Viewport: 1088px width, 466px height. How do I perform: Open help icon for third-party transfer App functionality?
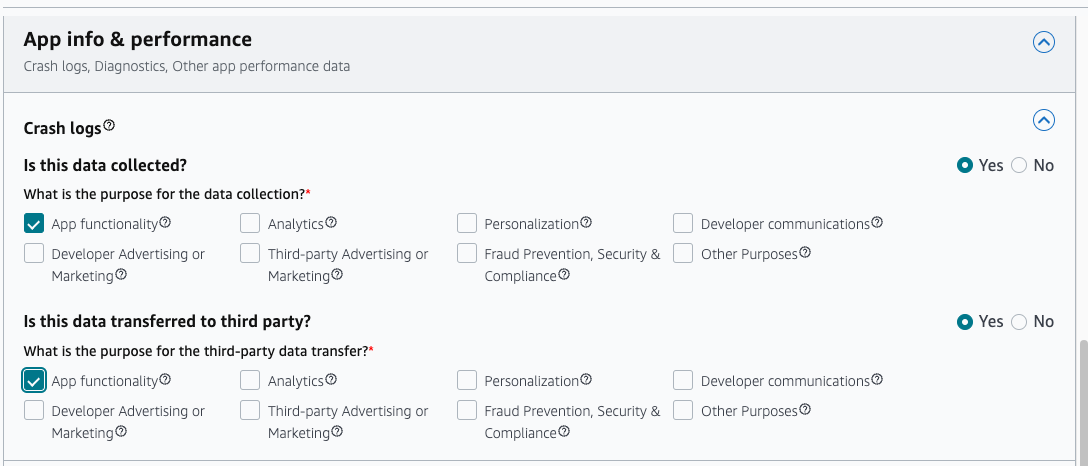tap(165, 379)
